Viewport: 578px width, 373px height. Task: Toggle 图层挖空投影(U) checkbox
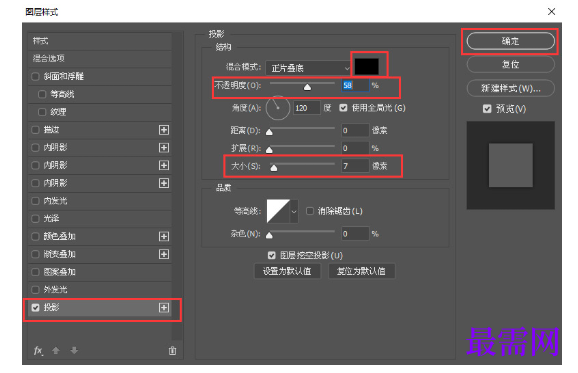click(x=272, y=255)
